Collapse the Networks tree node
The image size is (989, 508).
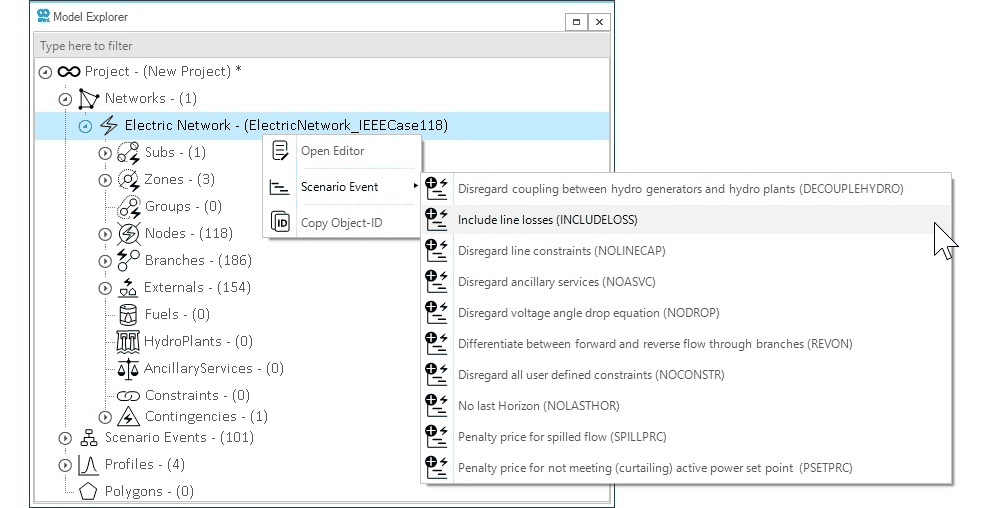tap(65, 99)
